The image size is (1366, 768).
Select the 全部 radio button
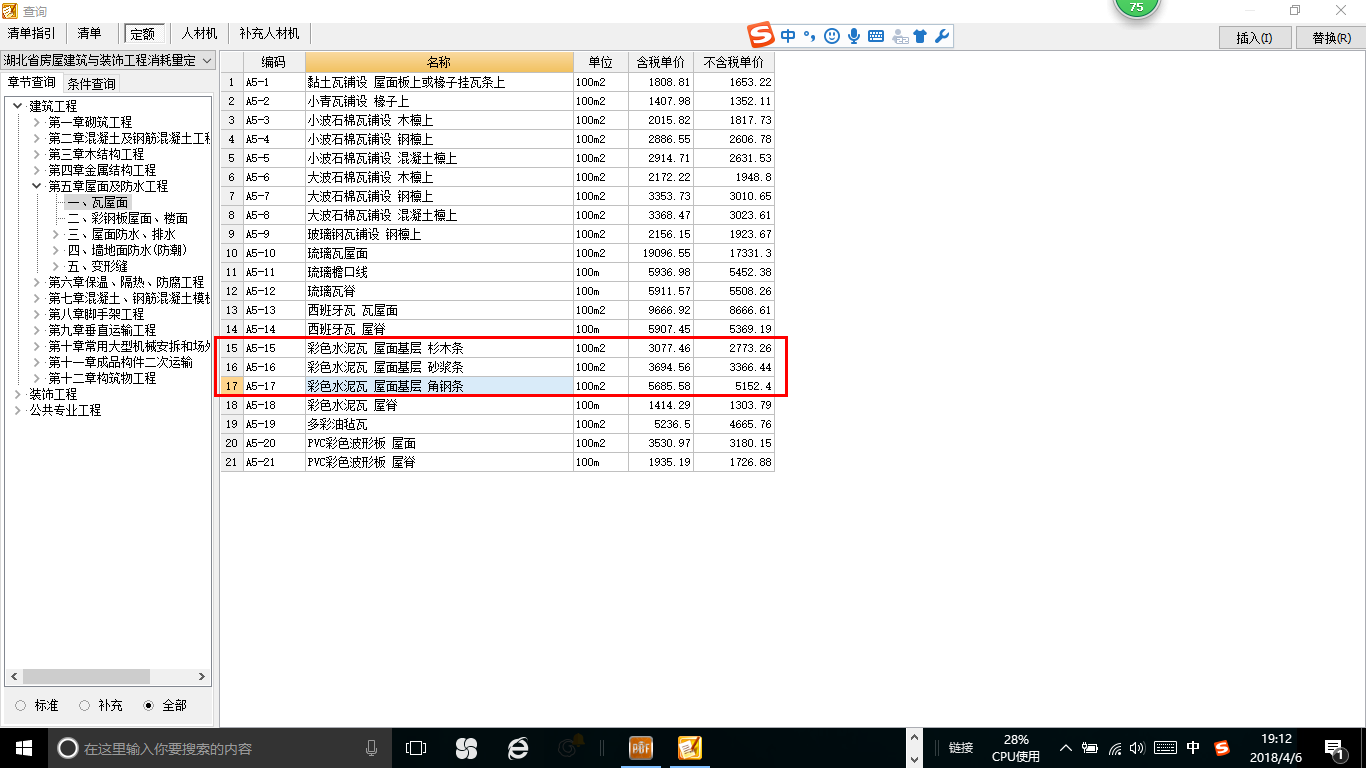149,705
